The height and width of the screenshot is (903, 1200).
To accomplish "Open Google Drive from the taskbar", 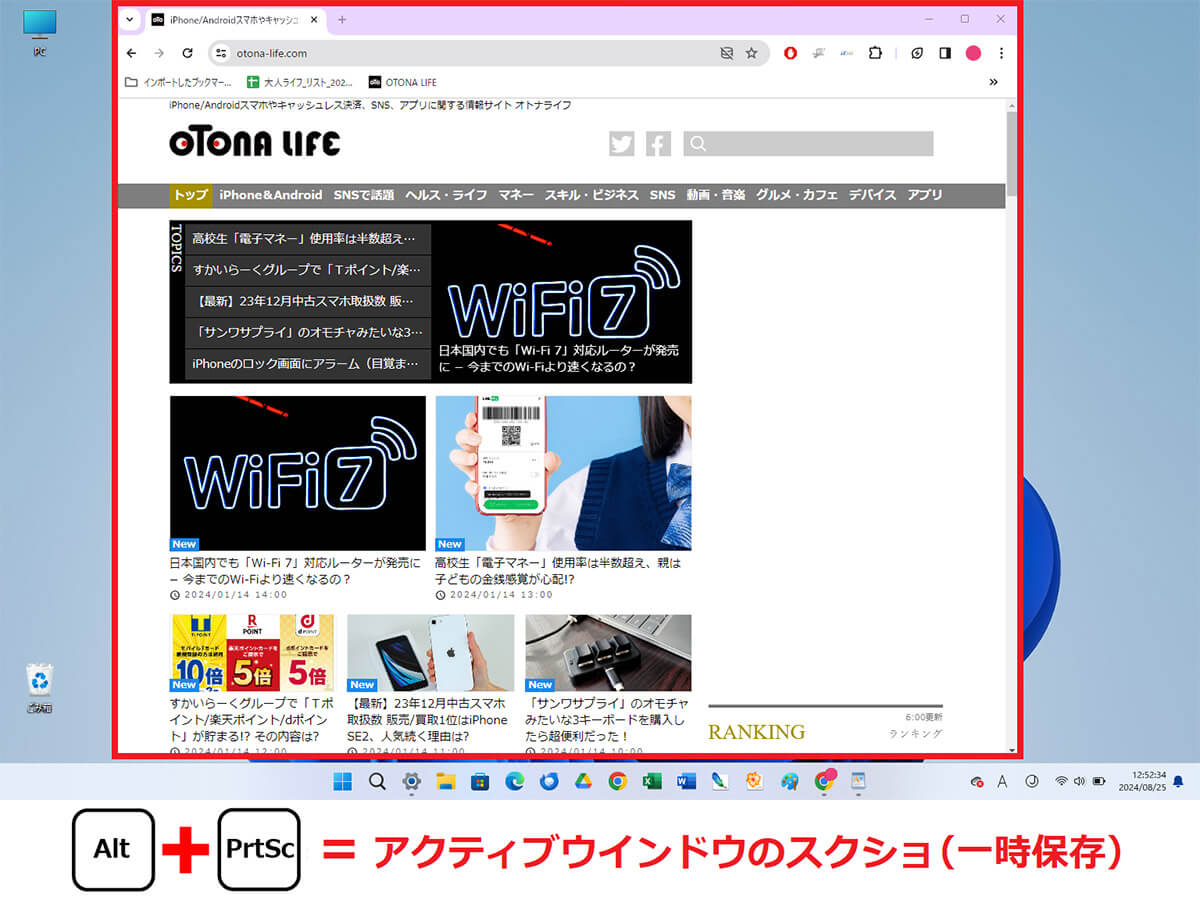I will [583, 781].
